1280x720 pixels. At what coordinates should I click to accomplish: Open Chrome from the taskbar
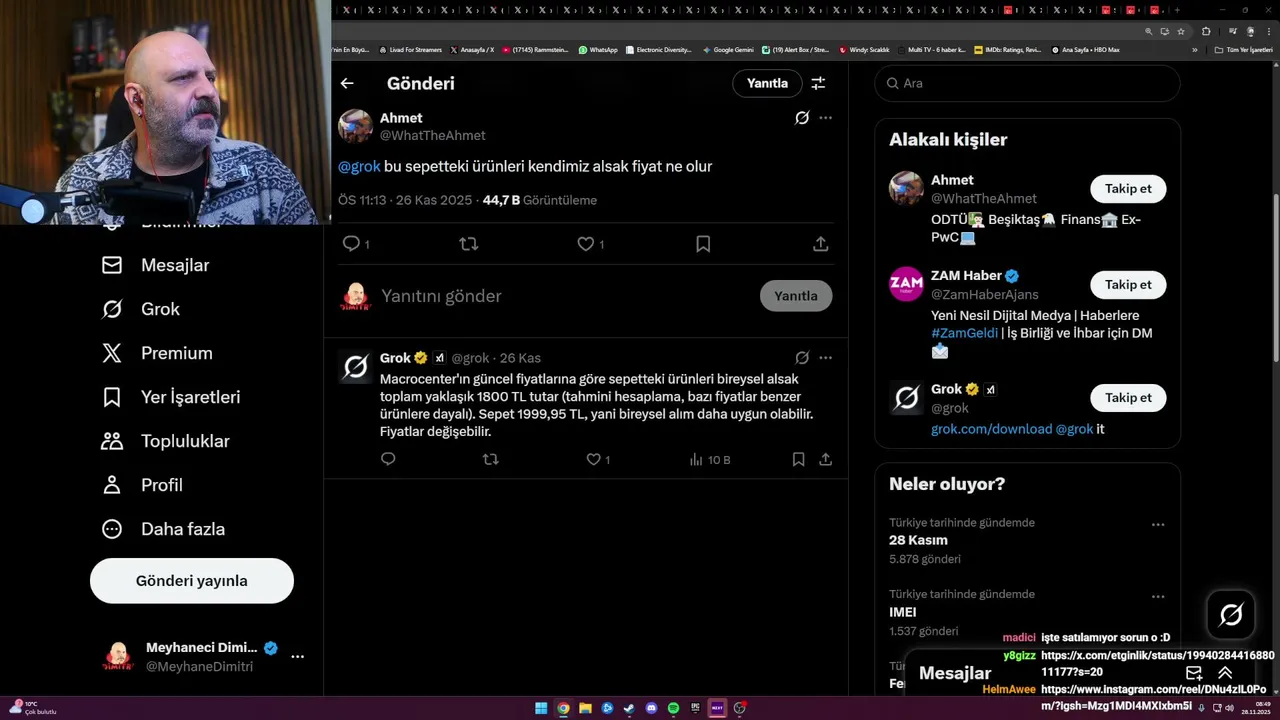[x=563, y=708]
